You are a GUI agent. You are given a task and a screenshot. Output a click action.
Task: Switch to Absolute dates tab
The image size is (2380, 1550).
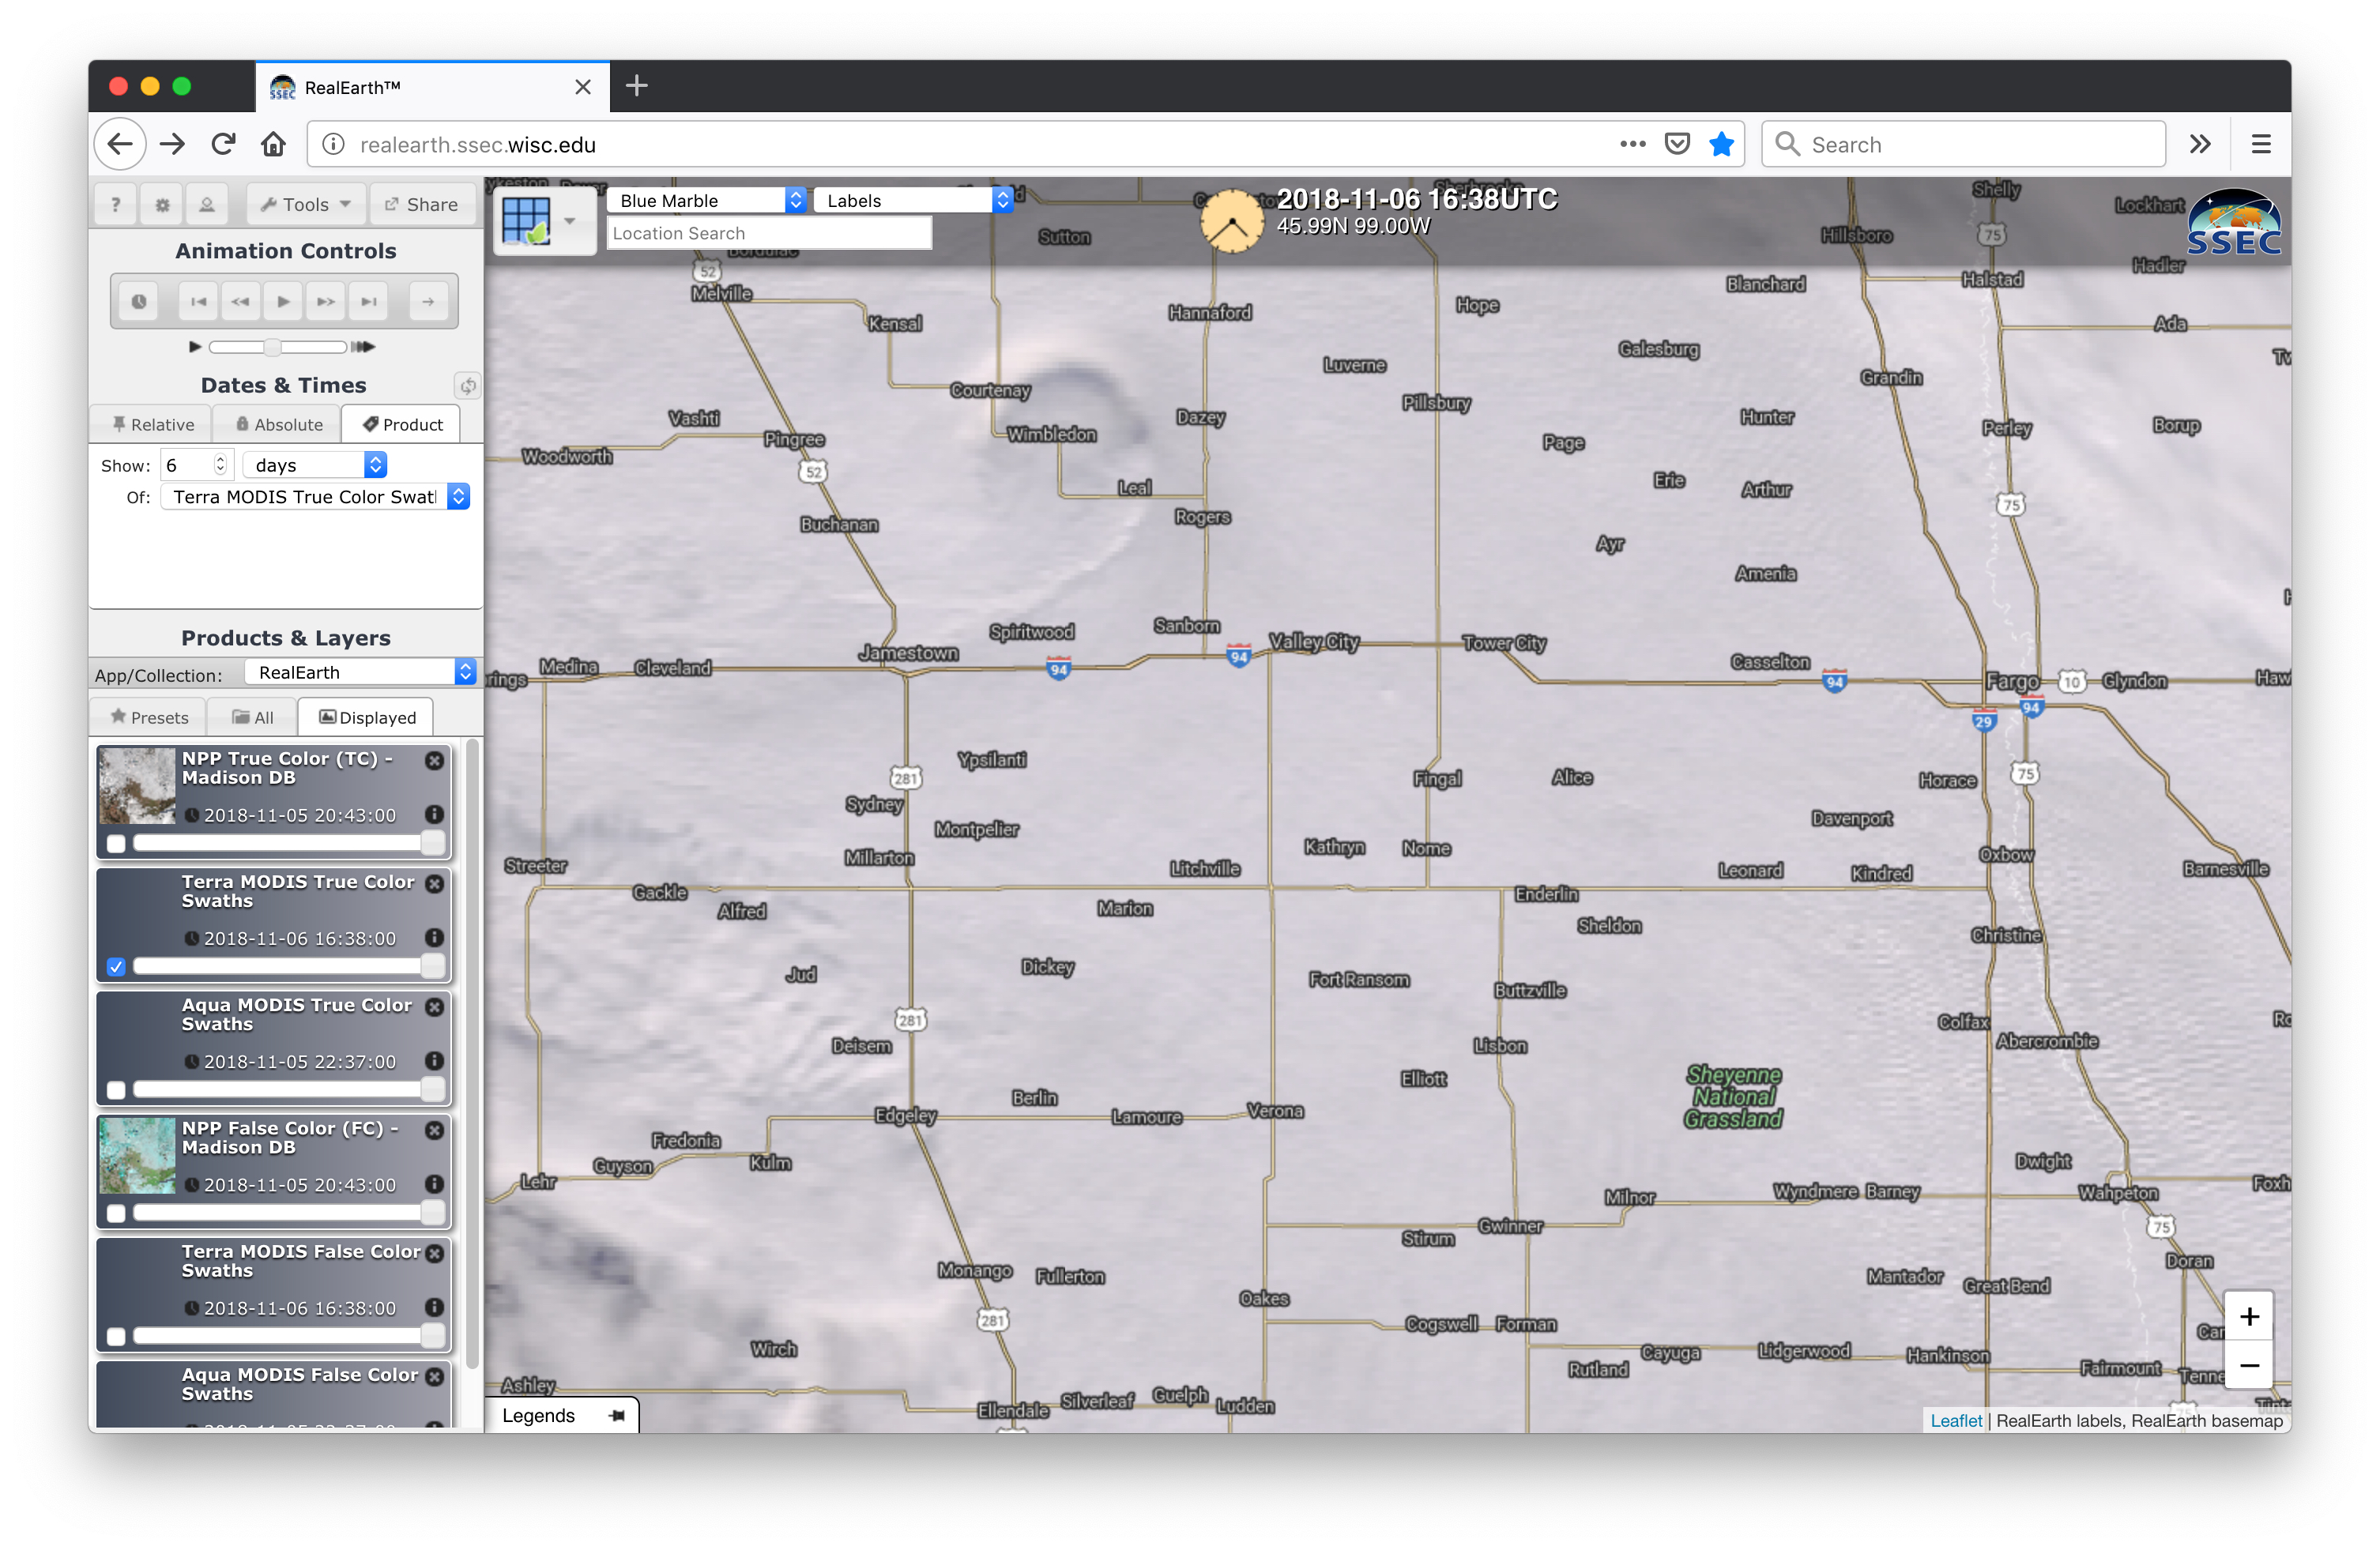(x=278, y=424)
